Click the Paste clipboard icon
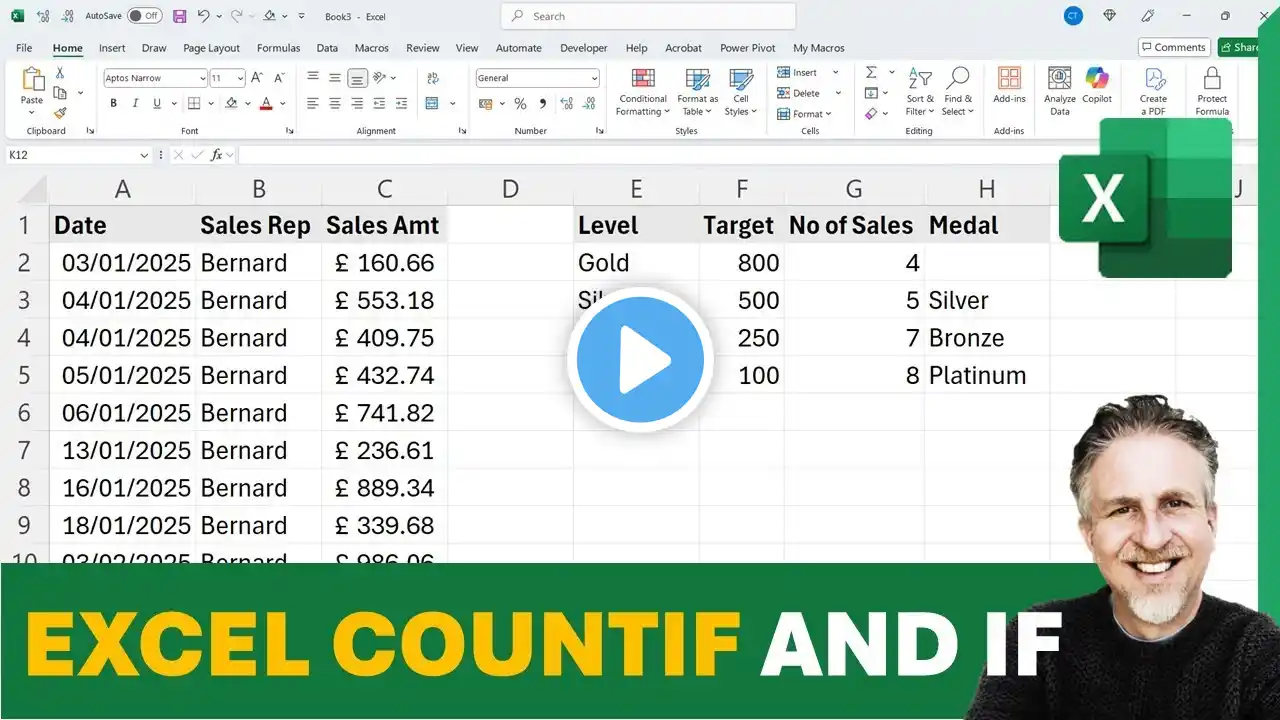 [x=32, y=79]
